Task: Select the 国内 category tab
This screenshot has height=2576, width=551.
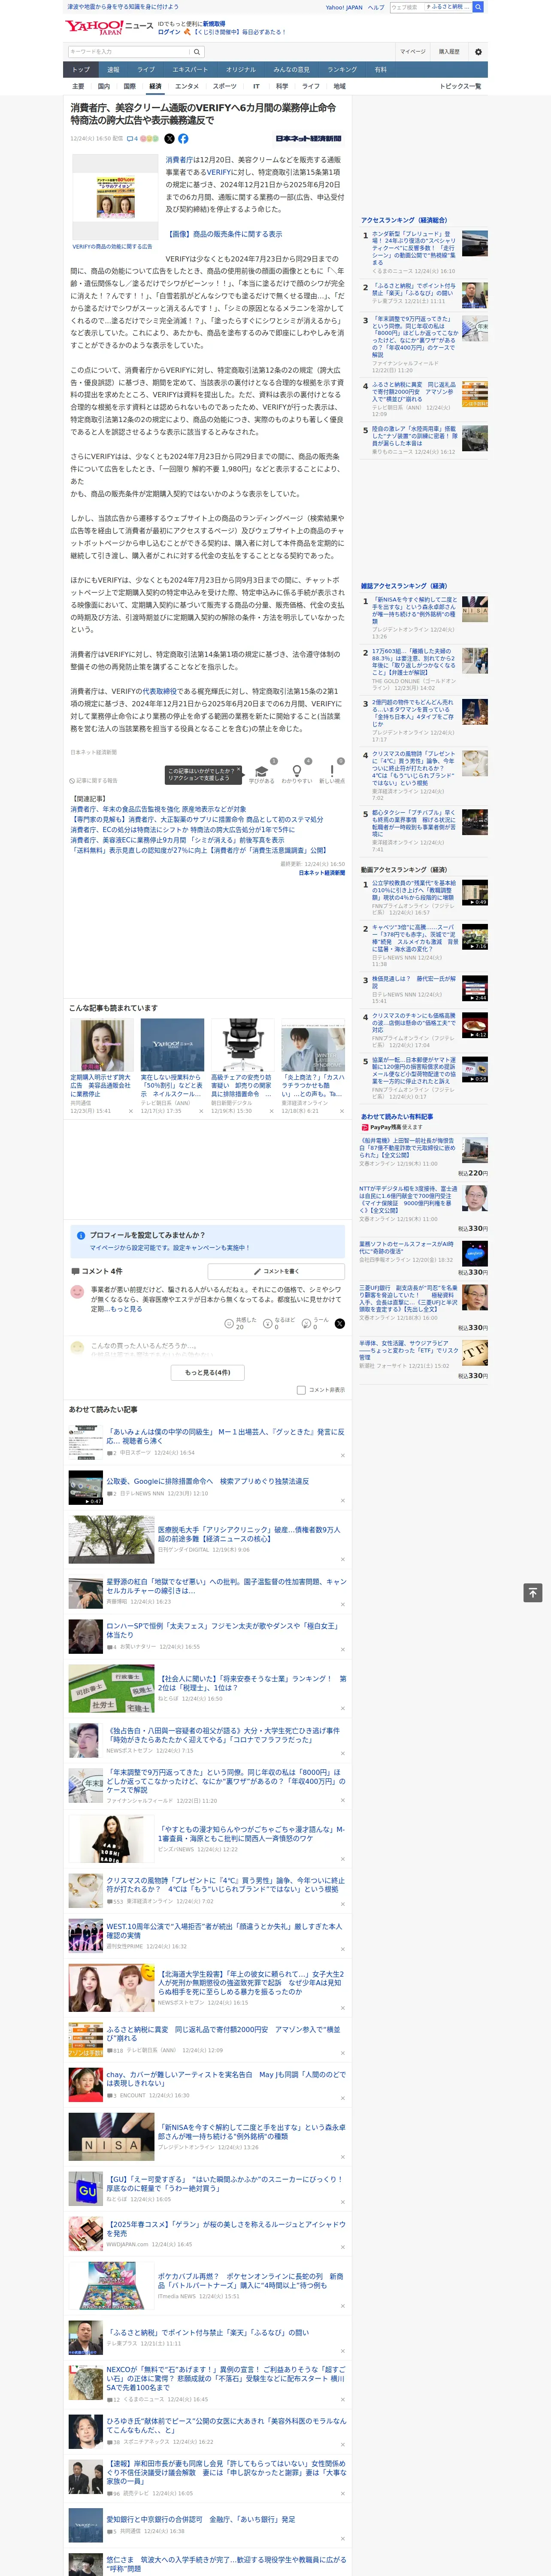Action: coord(104,86)
